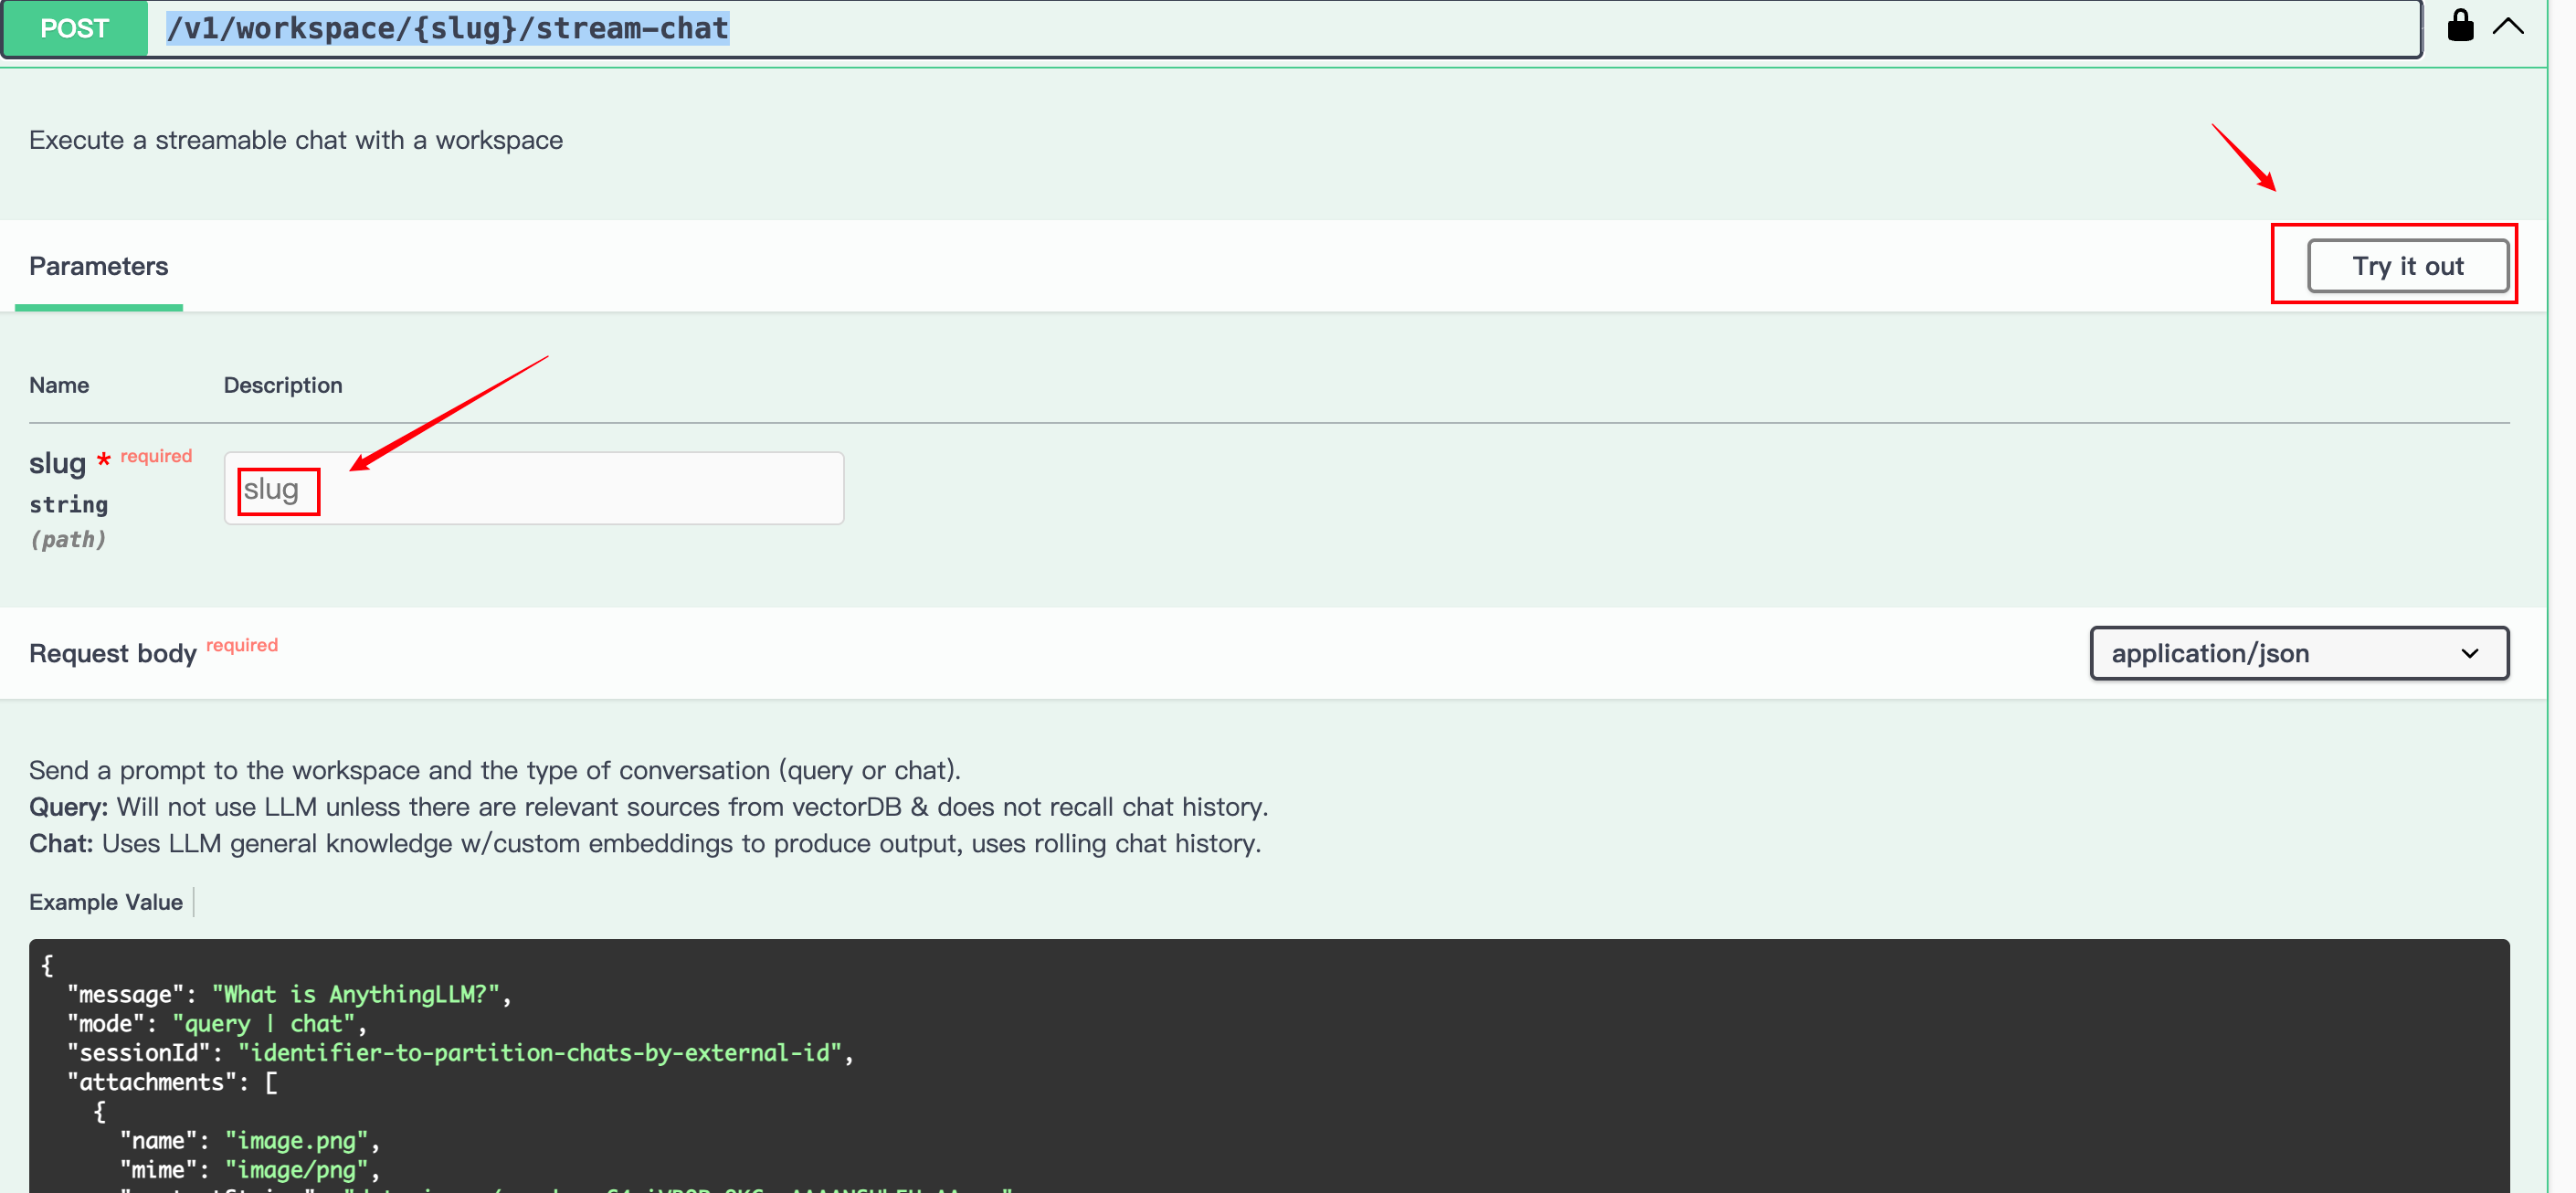Collapse the stream-chat endpoint with the chevron
Image resolution: width=2576 pixels, height=1193 pixels.
coord(2507,26)
